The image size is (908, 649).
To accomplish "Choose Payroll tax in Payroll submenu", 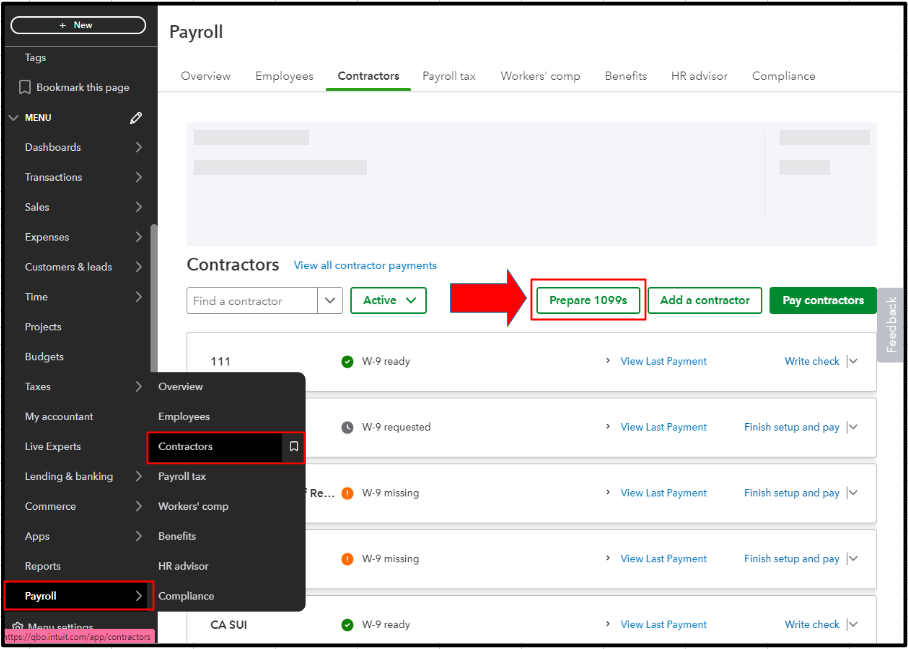I will [x=182, y=476].
